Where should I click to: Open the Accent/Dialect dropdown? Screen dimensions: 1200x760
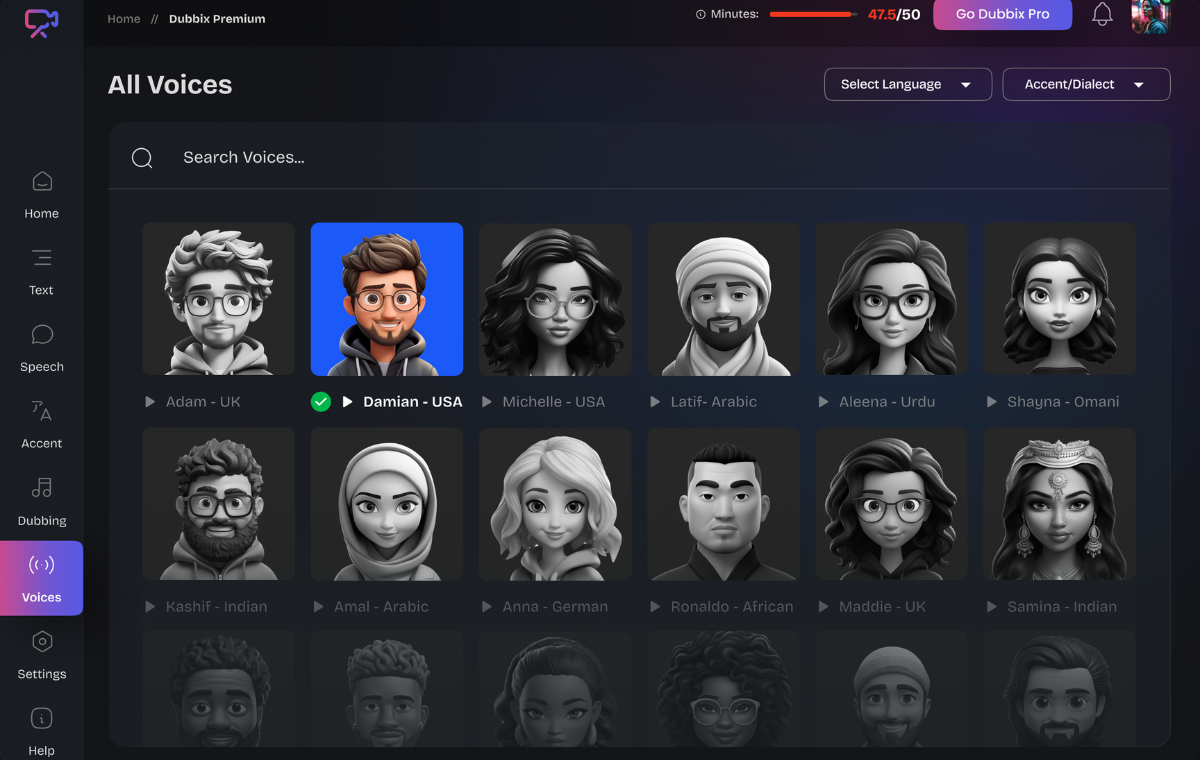point(1086,84)
